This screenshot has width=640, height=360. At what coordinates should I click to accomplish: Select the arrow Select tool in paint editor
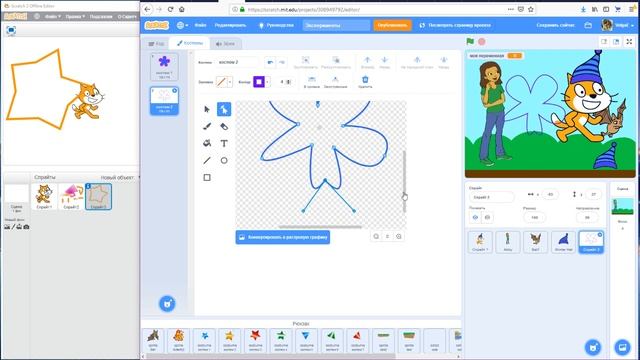pyautogui.click(x=207, y=109)
